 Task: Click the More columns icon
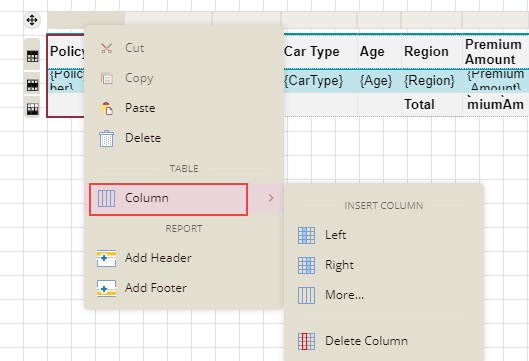click(307, 295)
